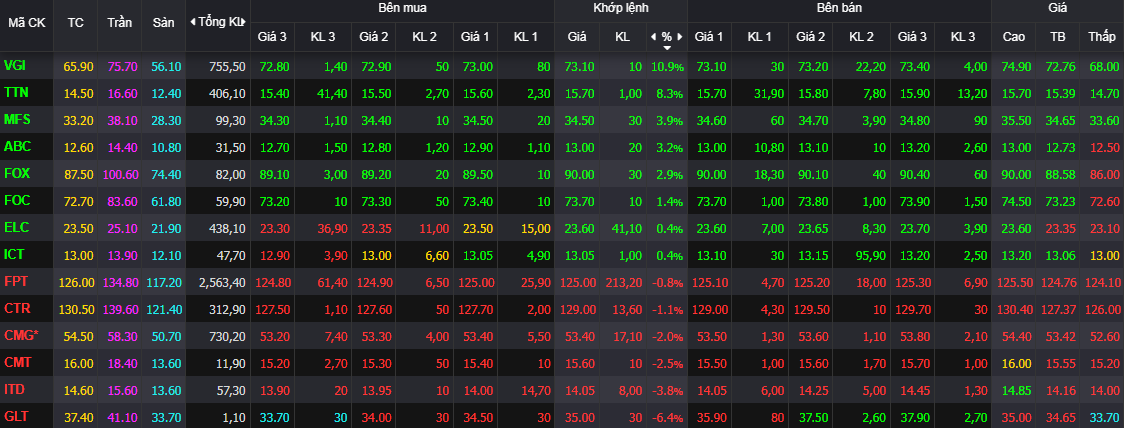Click the Cao column header

pyautogui.click(x=1013, y=37)
